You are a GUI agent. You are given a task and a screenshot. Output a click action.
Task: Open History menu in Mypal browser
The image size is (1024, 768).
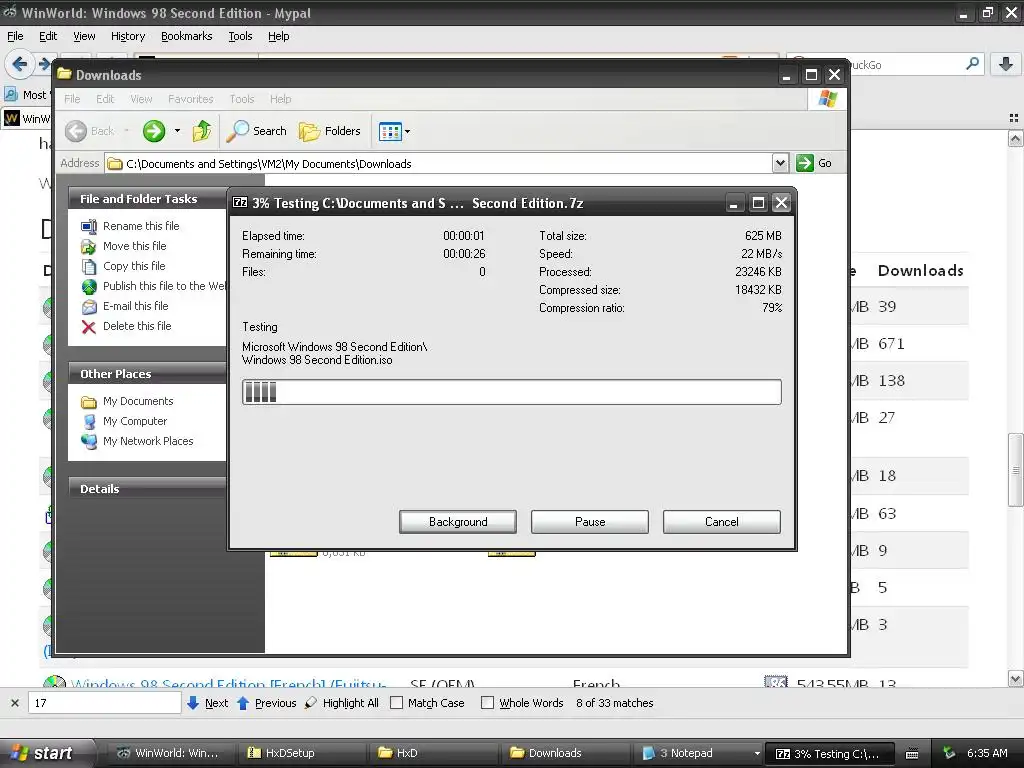coord(127,36)
